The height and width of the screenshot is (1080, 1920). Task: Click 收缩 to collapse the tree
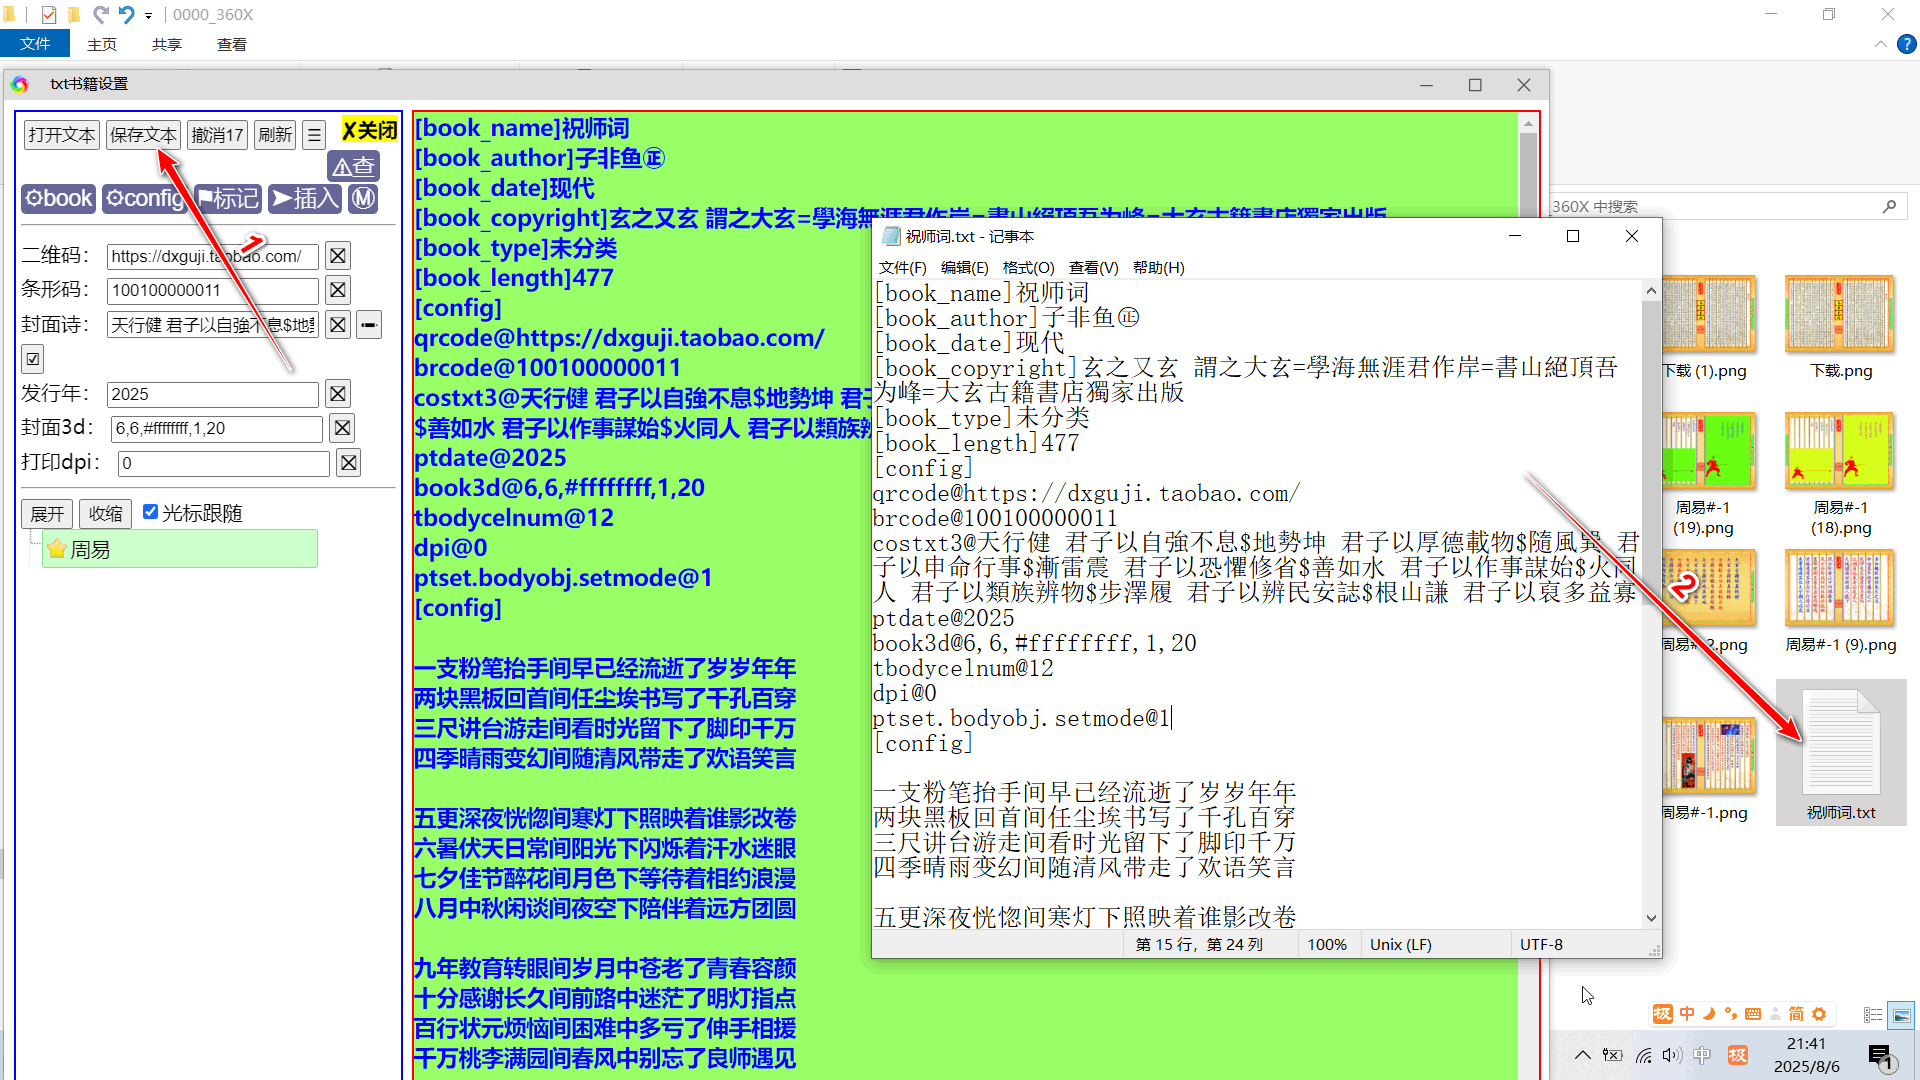coord(105,514)
